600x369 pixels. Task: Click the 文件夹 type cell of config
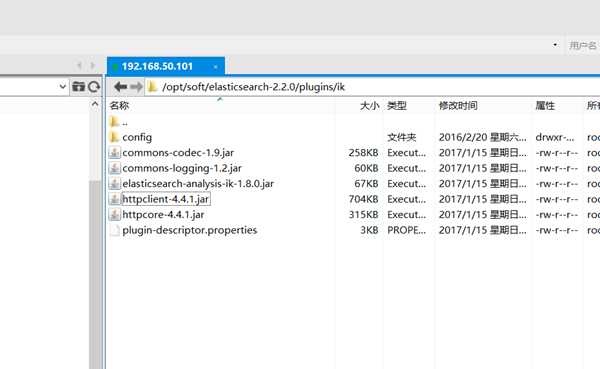(x=401, y=137)
